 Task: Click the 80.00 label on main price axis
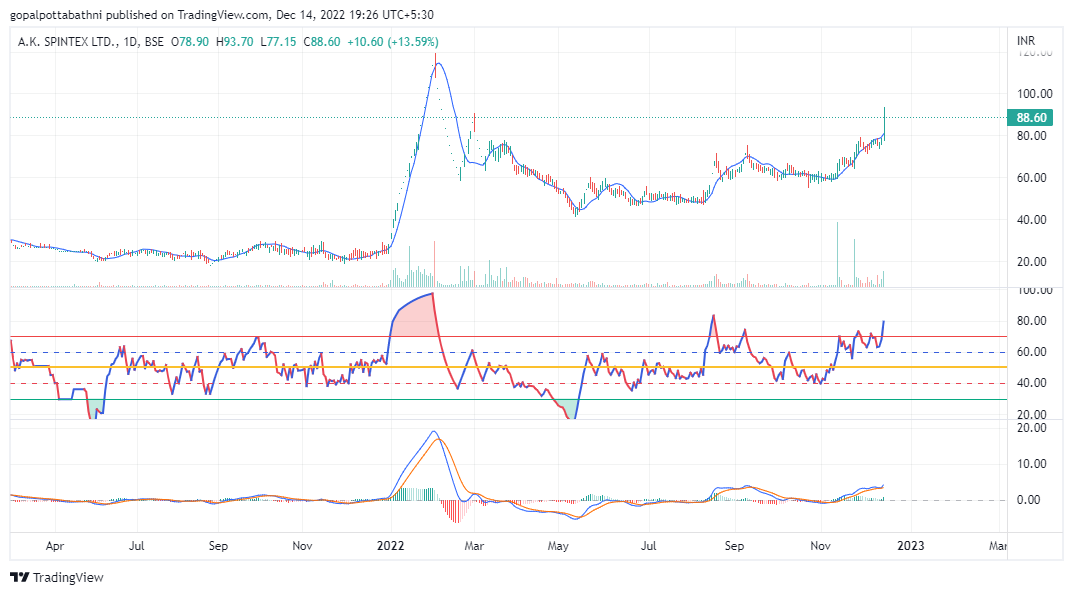1031,136
